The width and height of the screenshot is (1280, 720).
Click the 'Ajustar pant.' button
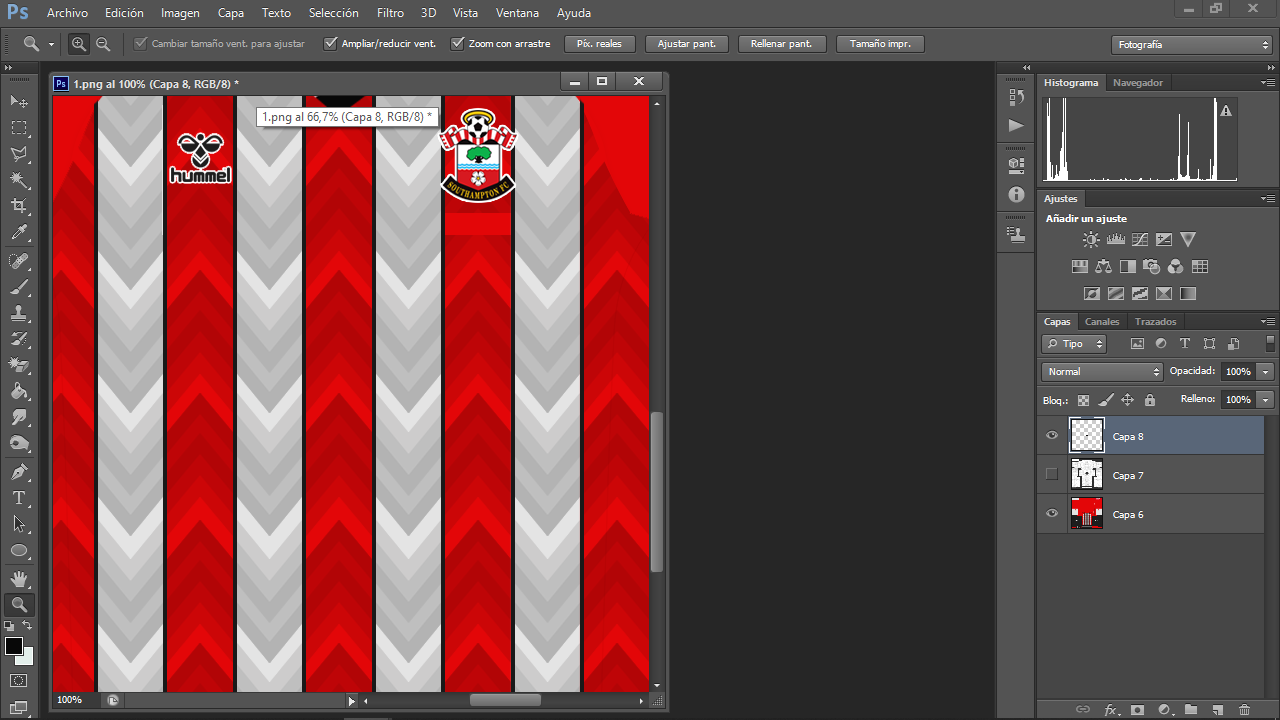click(x=686, y=44)
